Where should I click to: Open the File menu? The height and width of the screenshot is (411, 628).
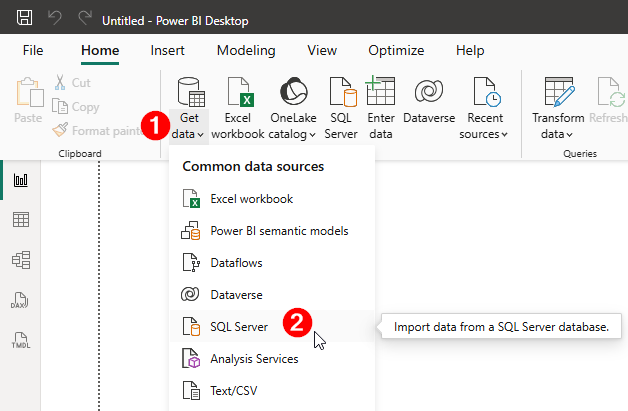tap(33, 50)
